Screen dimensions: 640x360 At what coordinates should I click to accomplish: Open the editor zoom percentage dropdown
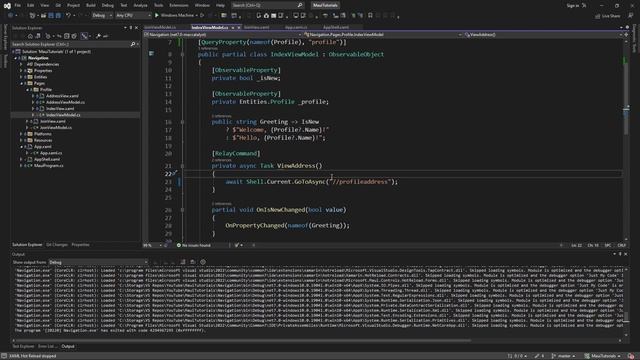click(152, 245)
